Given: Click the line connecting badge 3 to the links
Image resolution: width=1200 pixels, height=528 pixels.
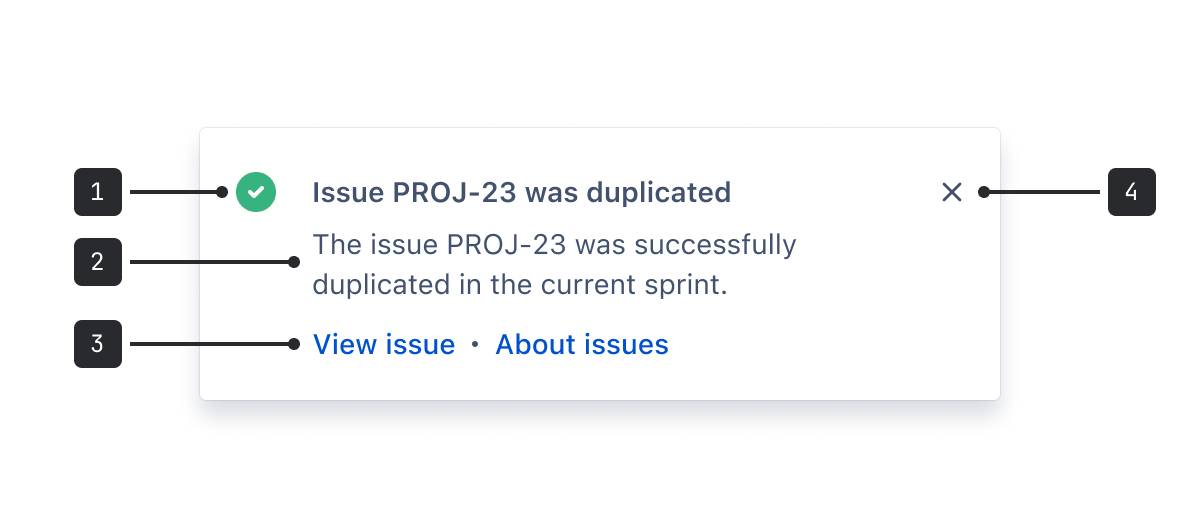Looking at the screenshot, I should coord(209,344).
